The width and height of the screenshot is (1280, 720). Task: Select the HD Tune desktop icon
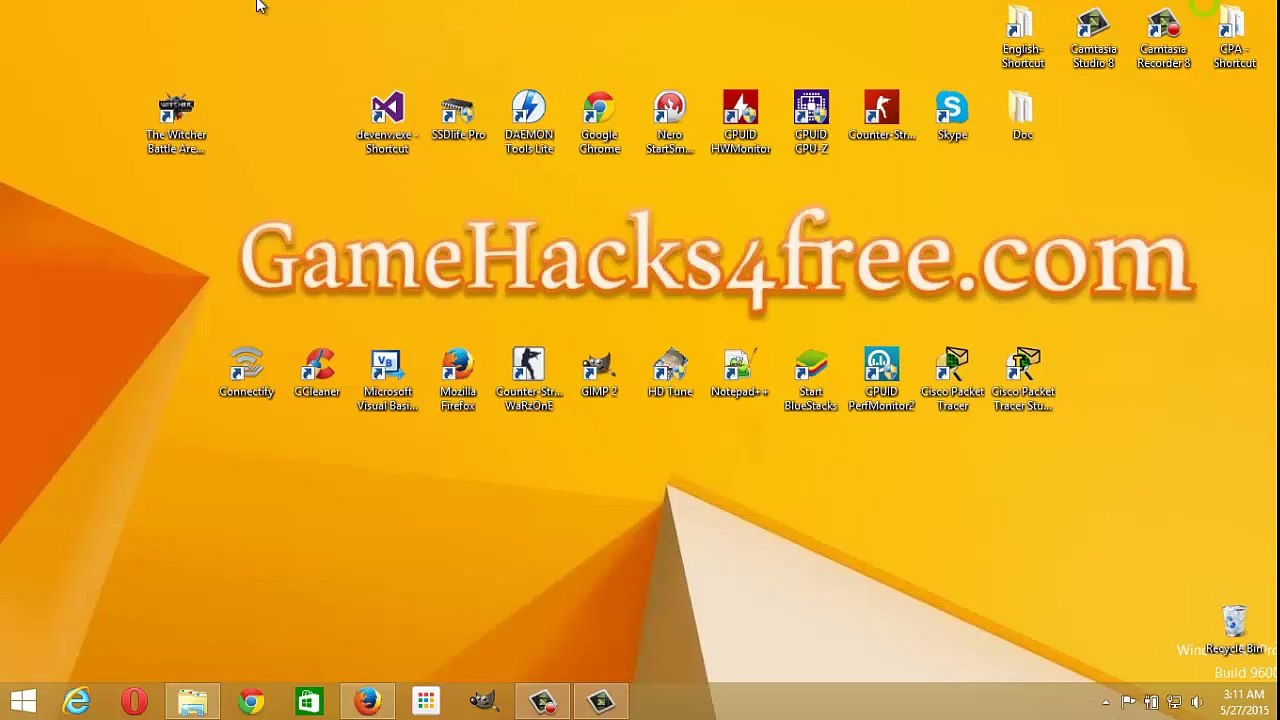click(x=670, y=373)
